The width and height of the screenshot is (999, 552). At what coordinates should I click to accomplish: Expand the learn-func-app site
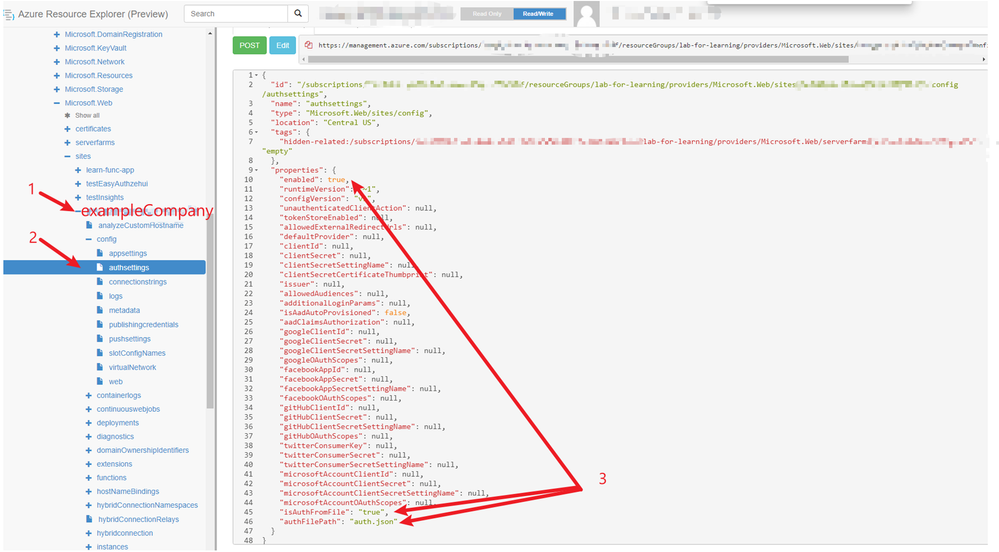click(x=78, y=170)
